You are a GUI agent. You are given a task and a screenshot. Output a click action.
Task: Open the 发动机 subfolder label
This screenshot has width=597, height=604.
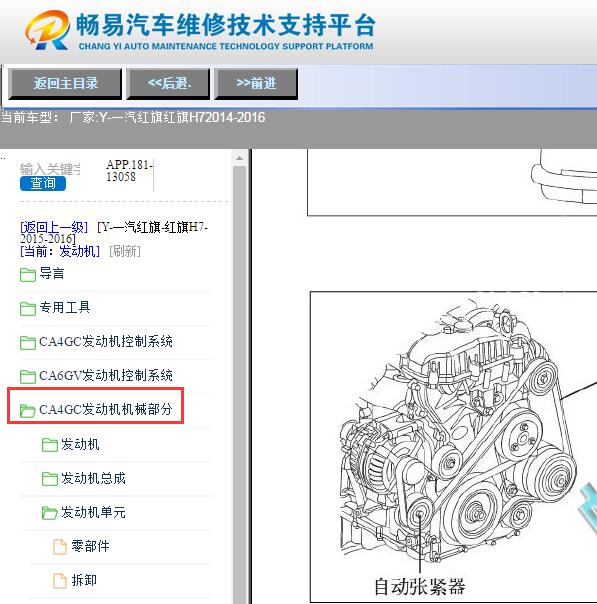(x=80, y=444)
